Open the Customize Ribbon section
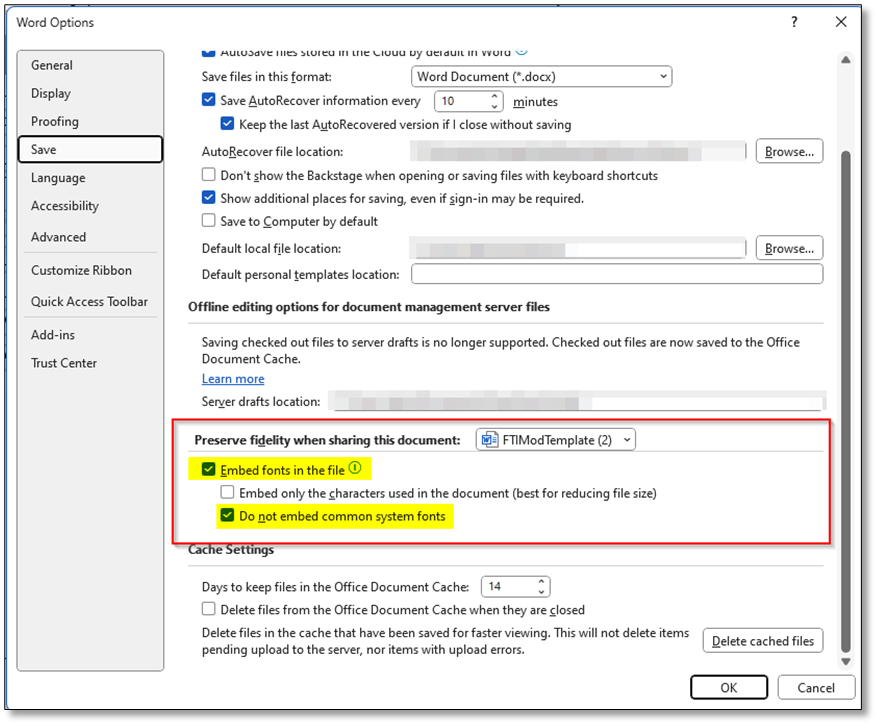The width and height of the screenshot is (878, 726). point(81,269)
